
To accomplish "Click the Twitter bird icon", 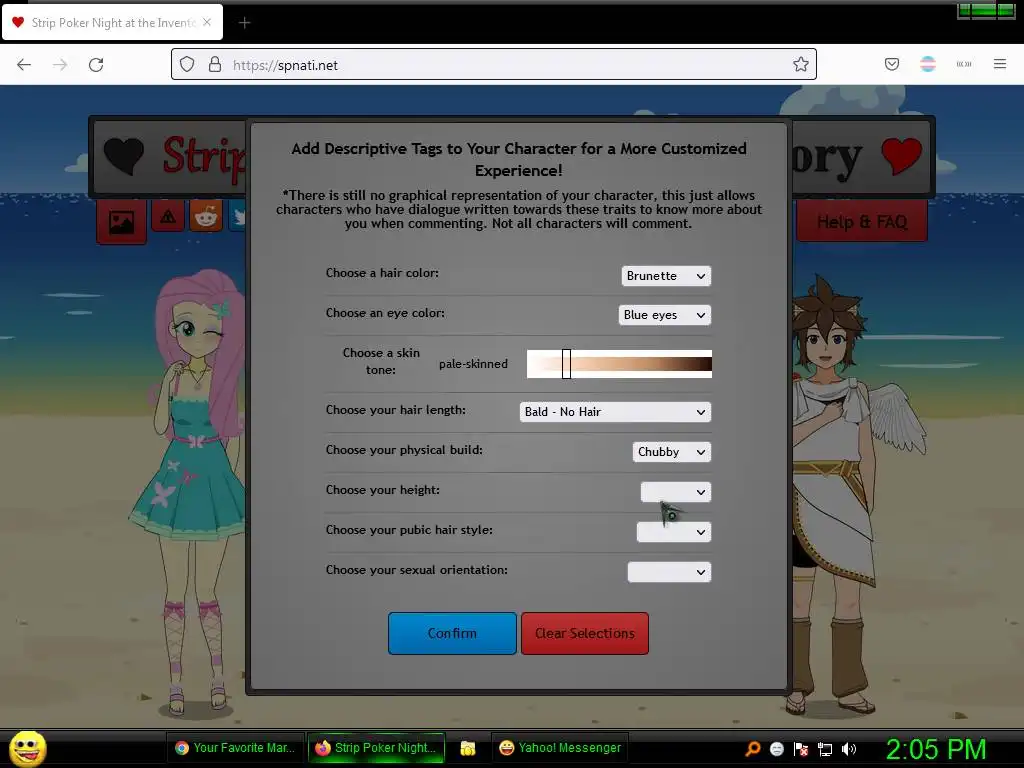I will coord(238,216).
